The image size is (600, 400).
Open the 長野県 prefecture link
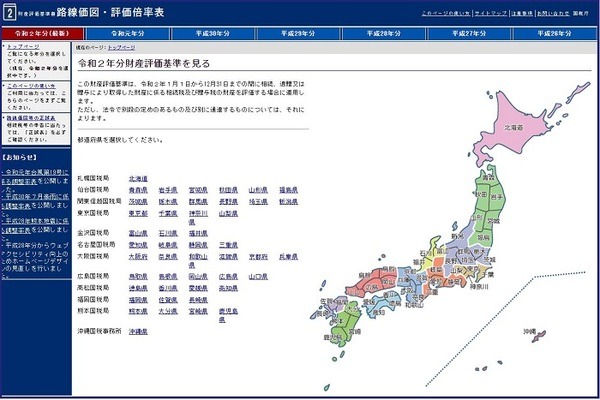point(228,202)
